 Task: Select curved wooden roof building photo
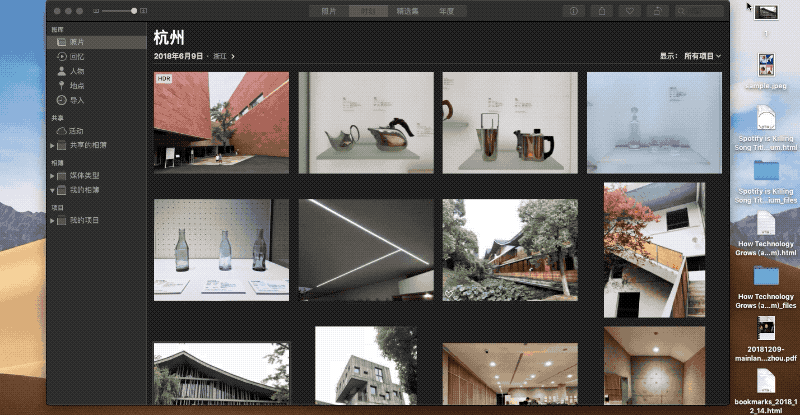[221, 374]
